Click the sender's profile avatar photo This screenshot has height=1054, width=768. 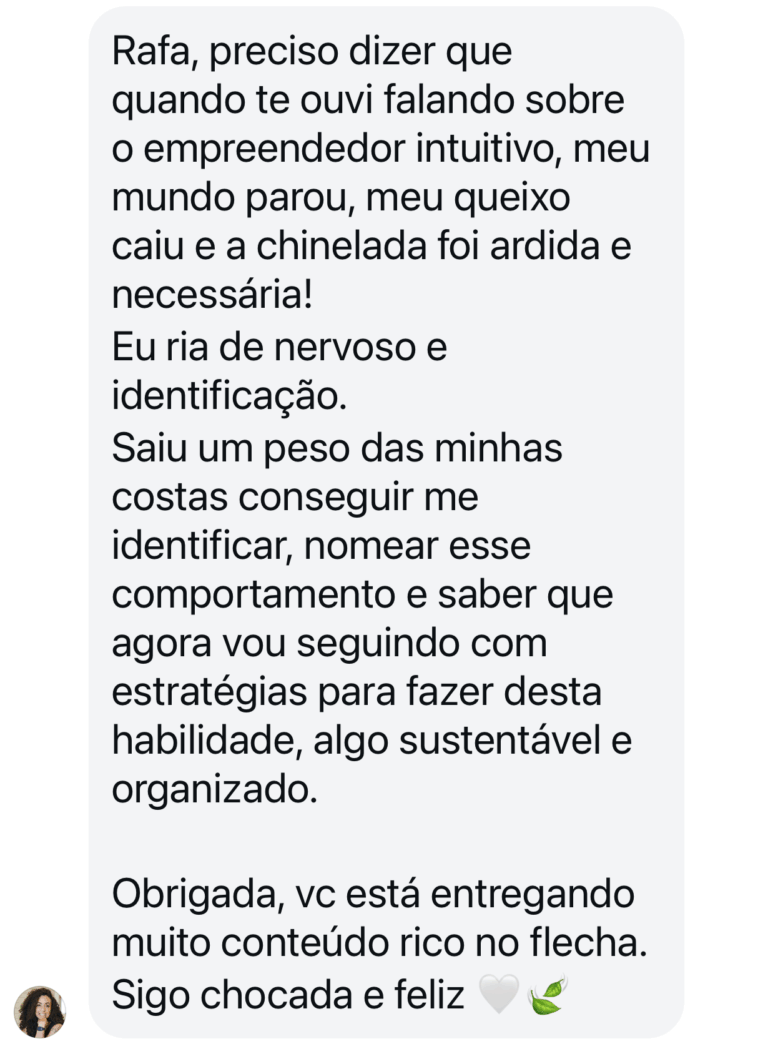point(40,1011)
